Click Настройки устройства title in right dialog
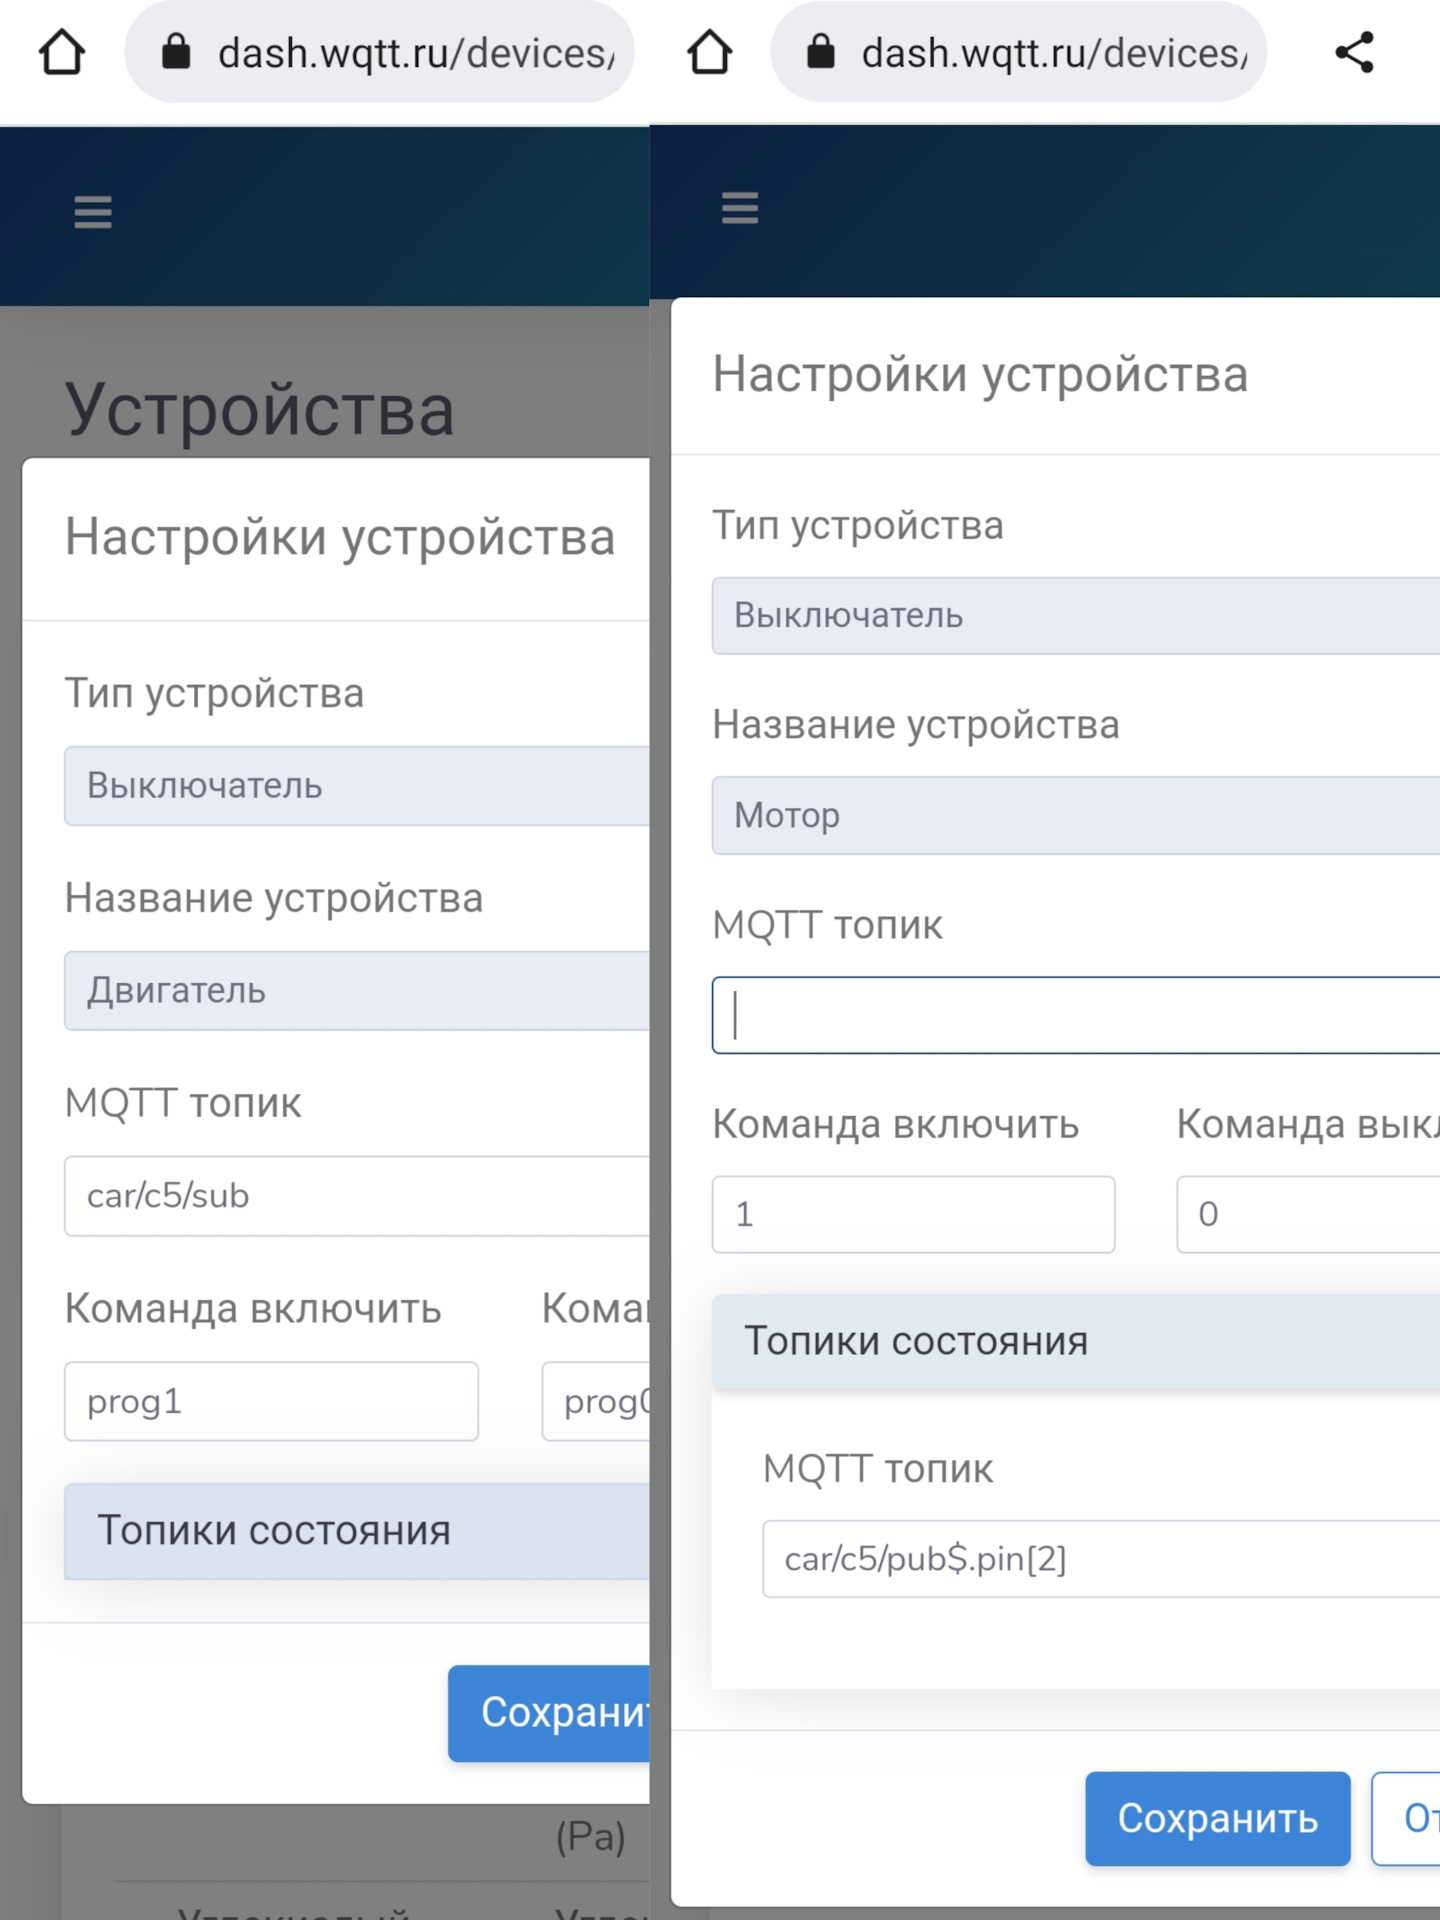 pyautogui.click(x=980, y=375)
